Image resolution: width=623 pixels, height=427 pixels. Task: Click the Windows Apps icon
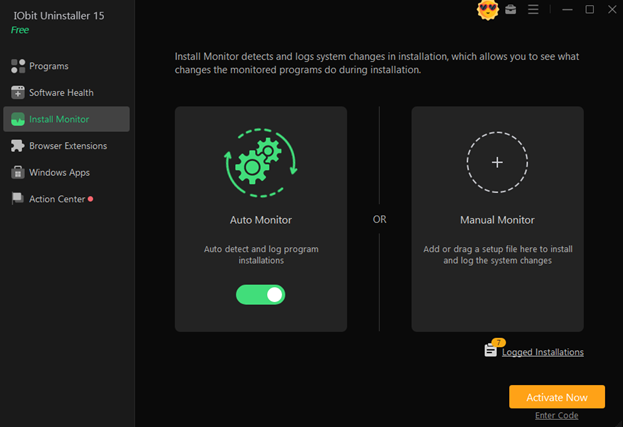click(18, 172)
